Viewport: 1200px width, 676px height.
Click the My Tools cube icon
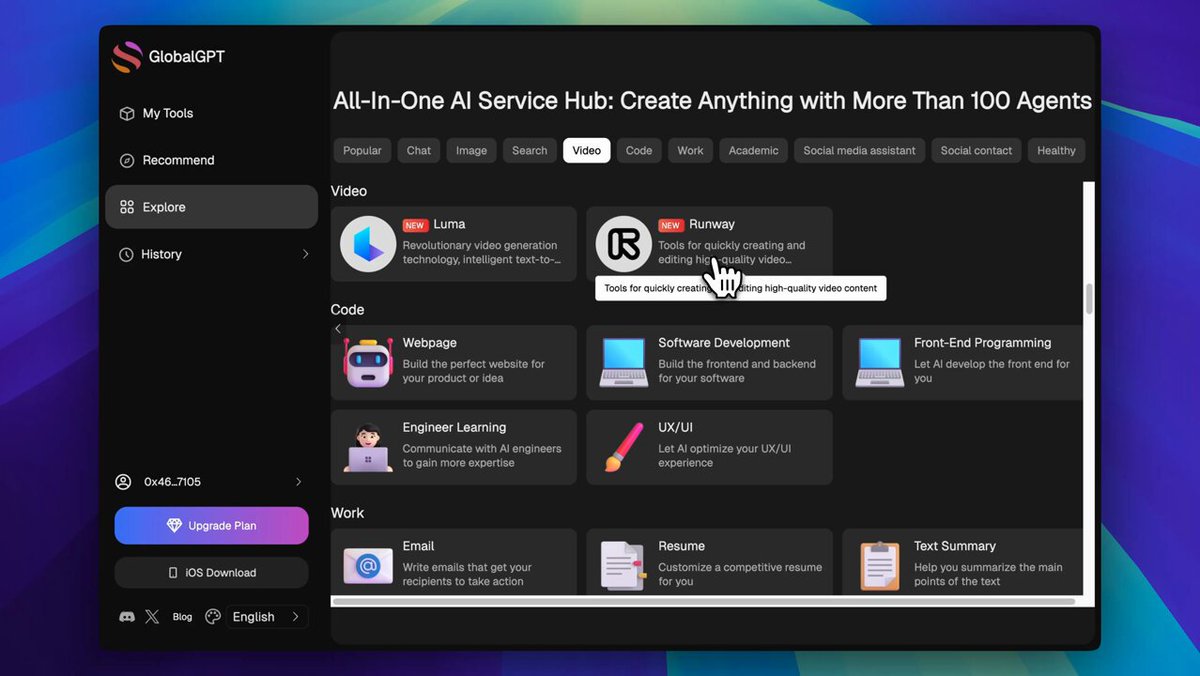pos(127,114)
